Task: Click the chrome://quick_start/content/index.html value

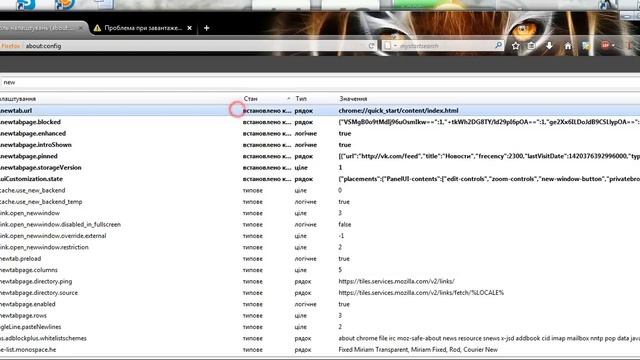Action: (x=398, y=111)
